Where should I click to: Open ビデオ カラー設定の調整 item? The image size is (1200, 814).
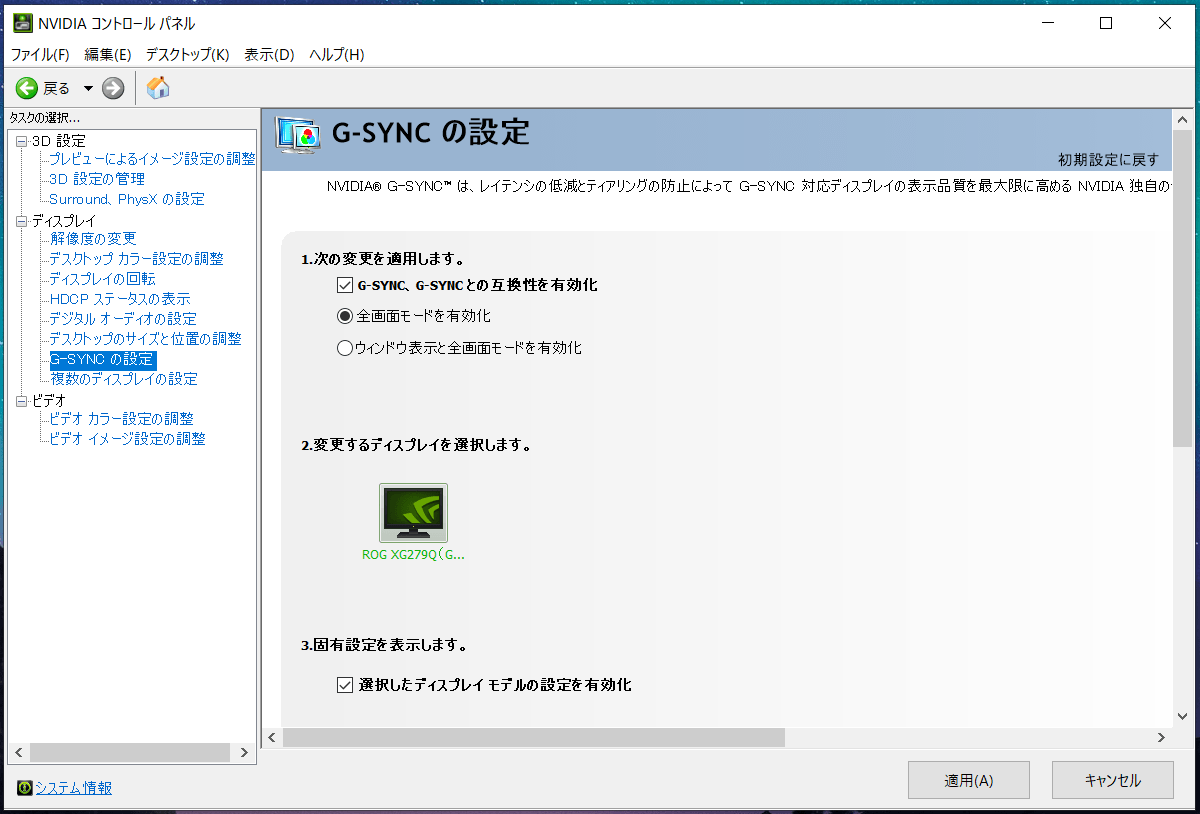[x=121, y=419]
